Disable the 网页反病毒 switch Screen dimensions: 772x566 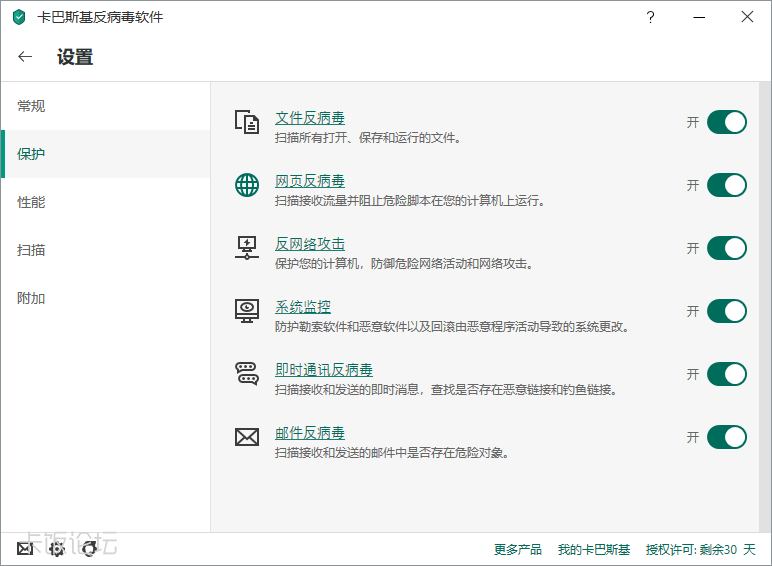[x=726, y=185]
